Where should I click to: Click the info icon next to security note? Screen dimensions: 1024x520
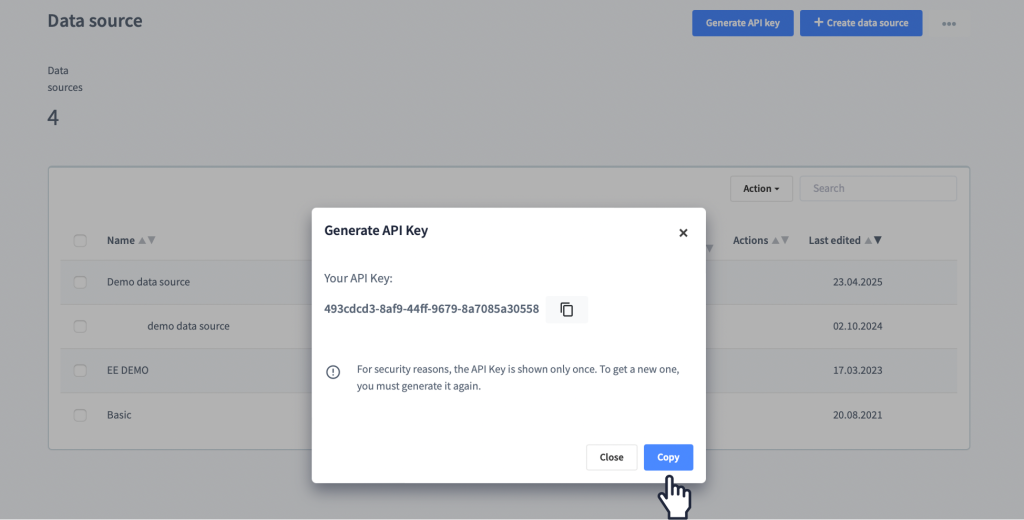(333, 372)
